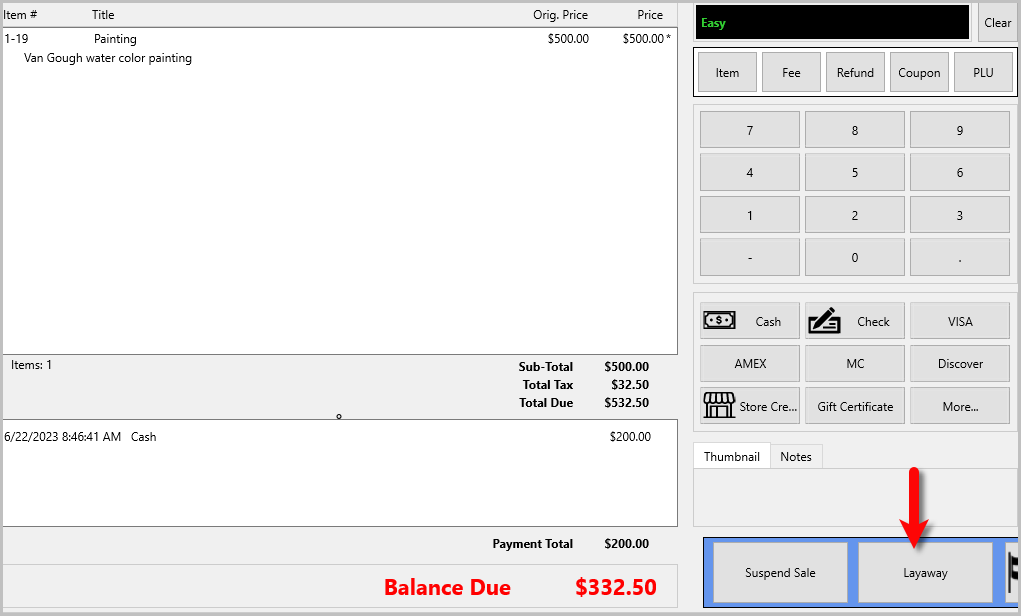Click the $32.50 Total Tax value
This screenshot has width=1021, height=616.
pyautogui.click(x=630, y=384)
